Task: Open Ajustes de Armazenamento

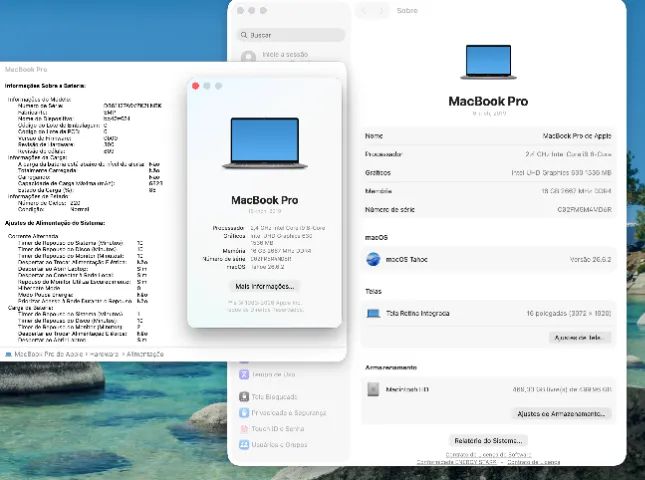Action: 561,414
